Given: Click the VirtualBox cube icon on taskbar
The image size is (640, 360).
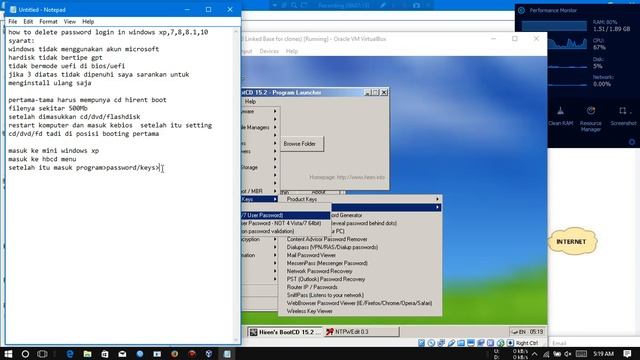Looking at the screenshot, I should pos(209,354).
